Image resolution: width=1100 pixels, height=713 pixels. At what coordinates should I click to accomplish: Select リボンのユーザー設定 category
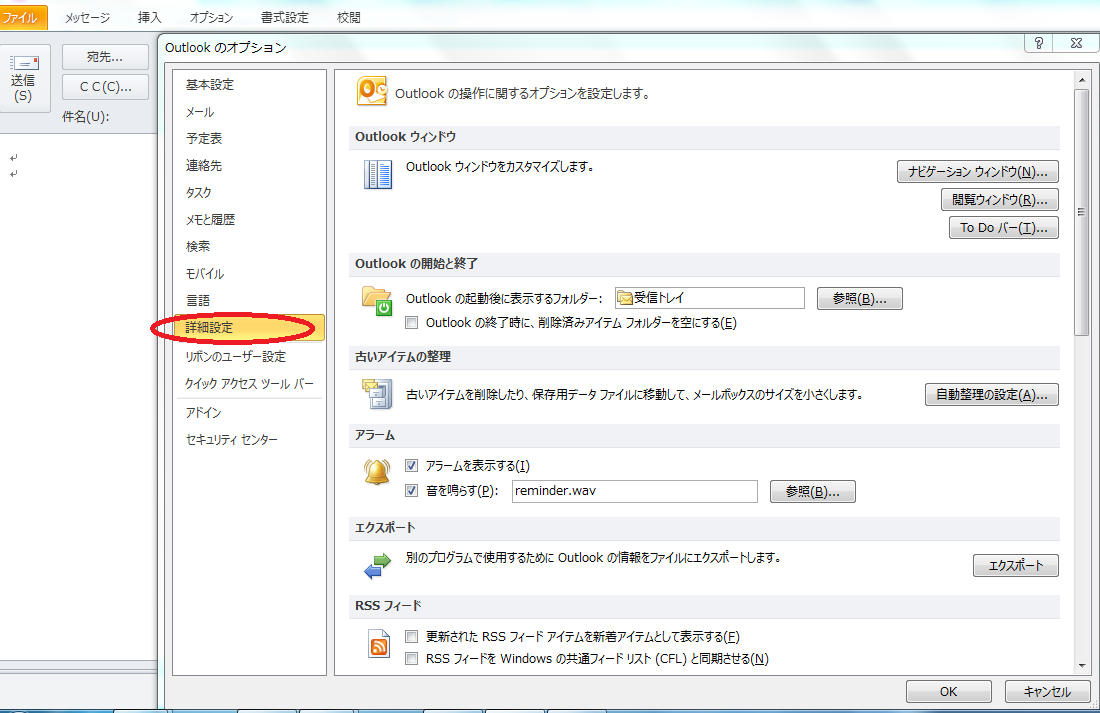(x=249, y=356)
